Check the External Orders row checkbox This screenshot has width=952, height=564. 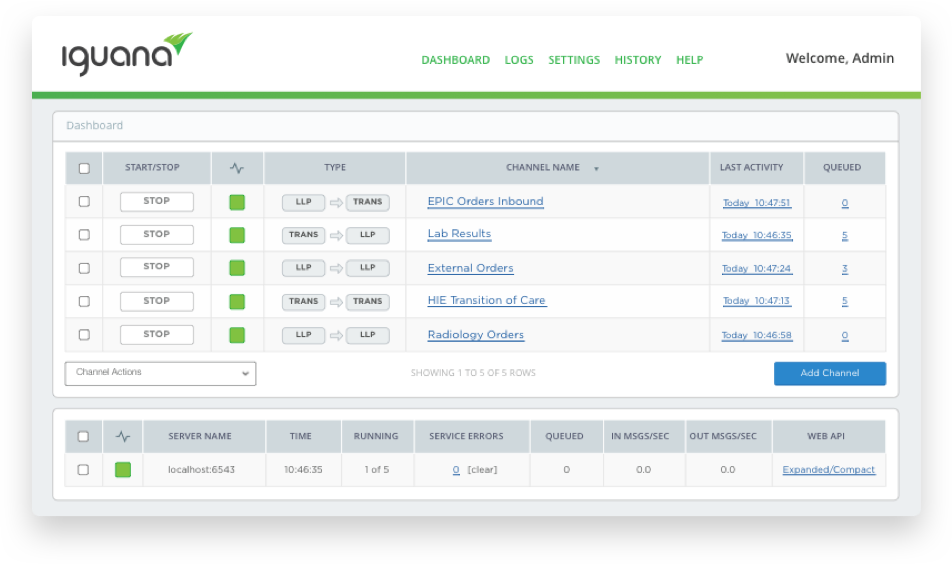84,268
